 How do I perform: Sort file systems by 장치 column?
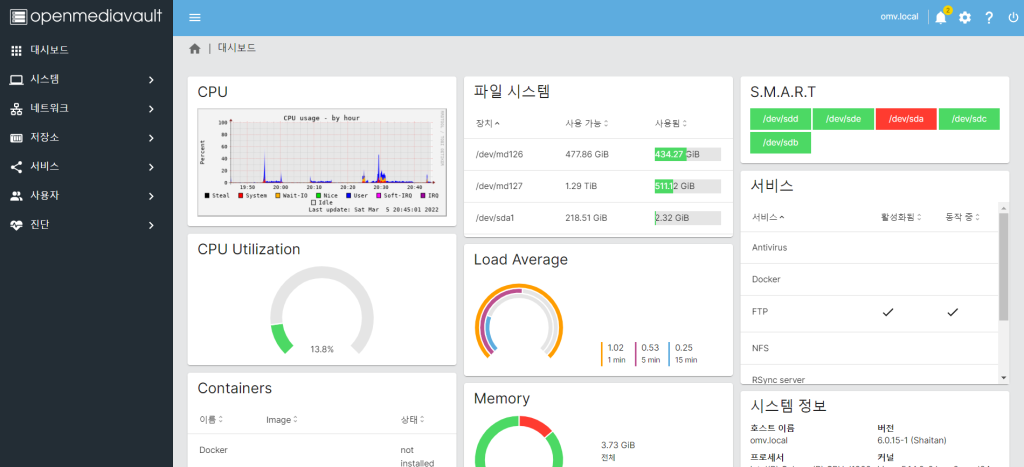(x=488, y=123)
